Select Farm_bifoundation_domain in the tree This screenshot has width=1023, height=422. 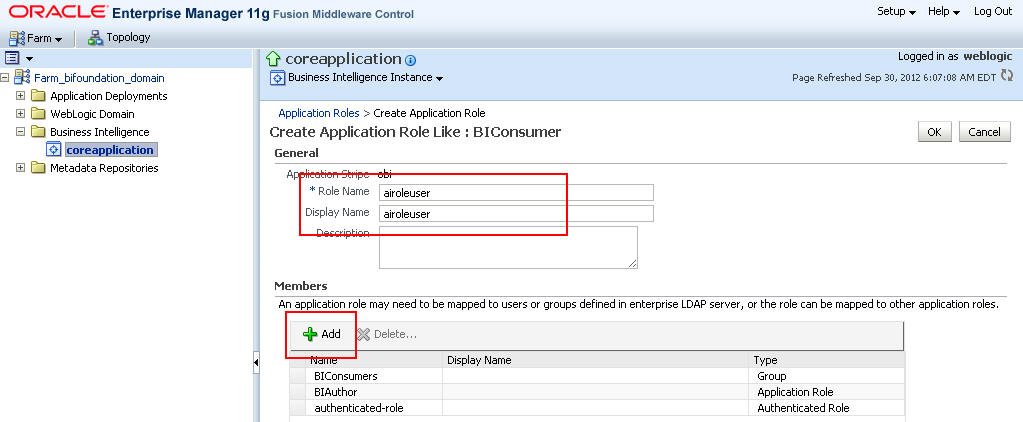[x=99, y=78]
